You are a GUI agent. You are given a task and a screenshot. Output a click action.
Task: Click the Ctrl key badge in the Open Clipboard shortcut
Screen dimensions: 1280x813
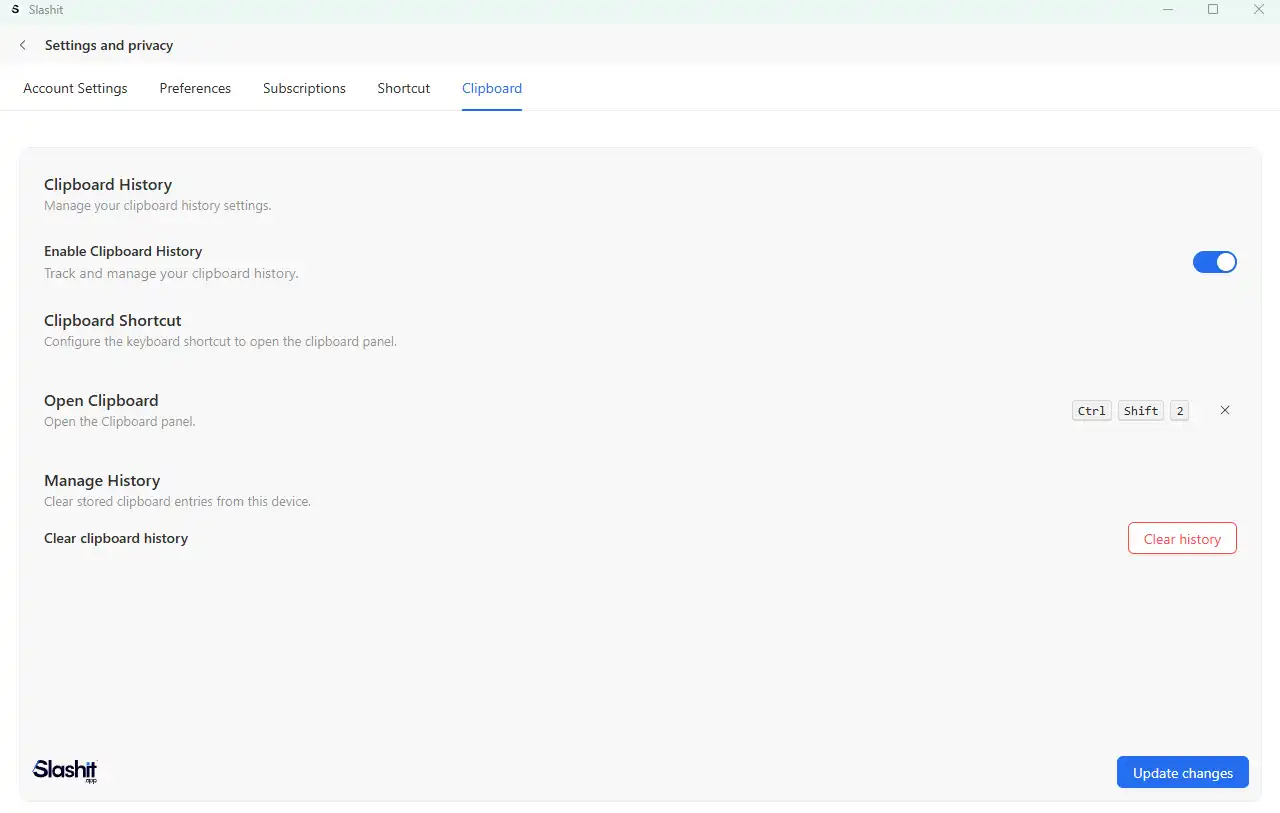pos(1092,411)
